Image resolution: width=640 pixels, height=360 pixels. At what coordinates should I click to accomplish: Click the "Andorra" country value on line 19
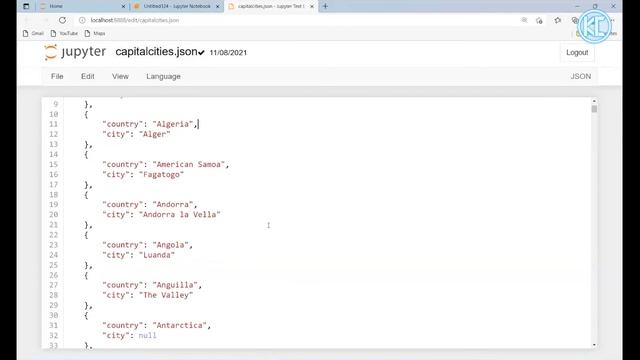tap(173, 204)
